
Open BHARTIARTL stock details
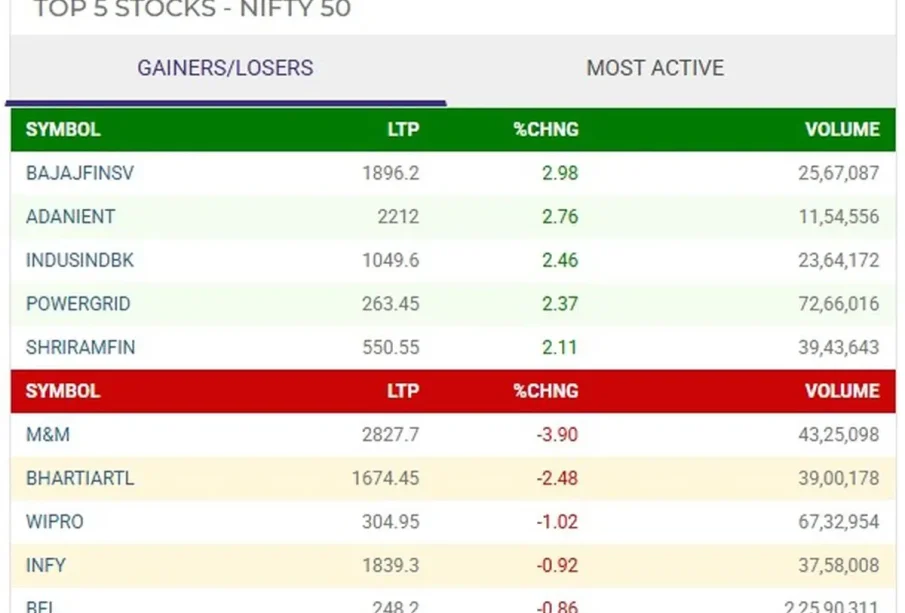pyautogui.click(x=80, y=478)
